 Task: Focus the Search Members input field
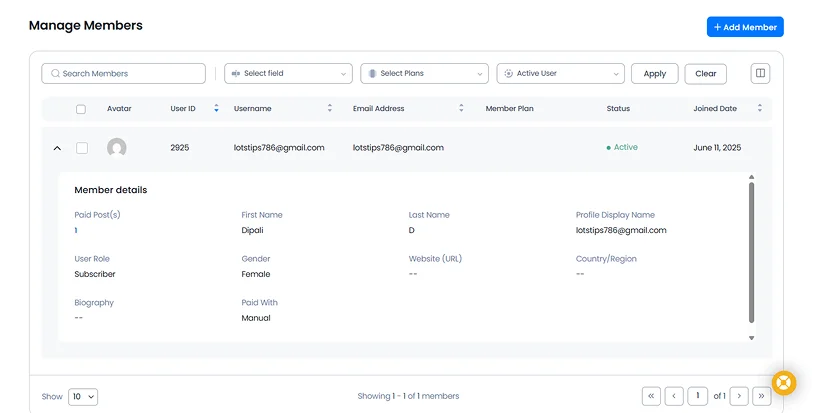tap(124, 74)
